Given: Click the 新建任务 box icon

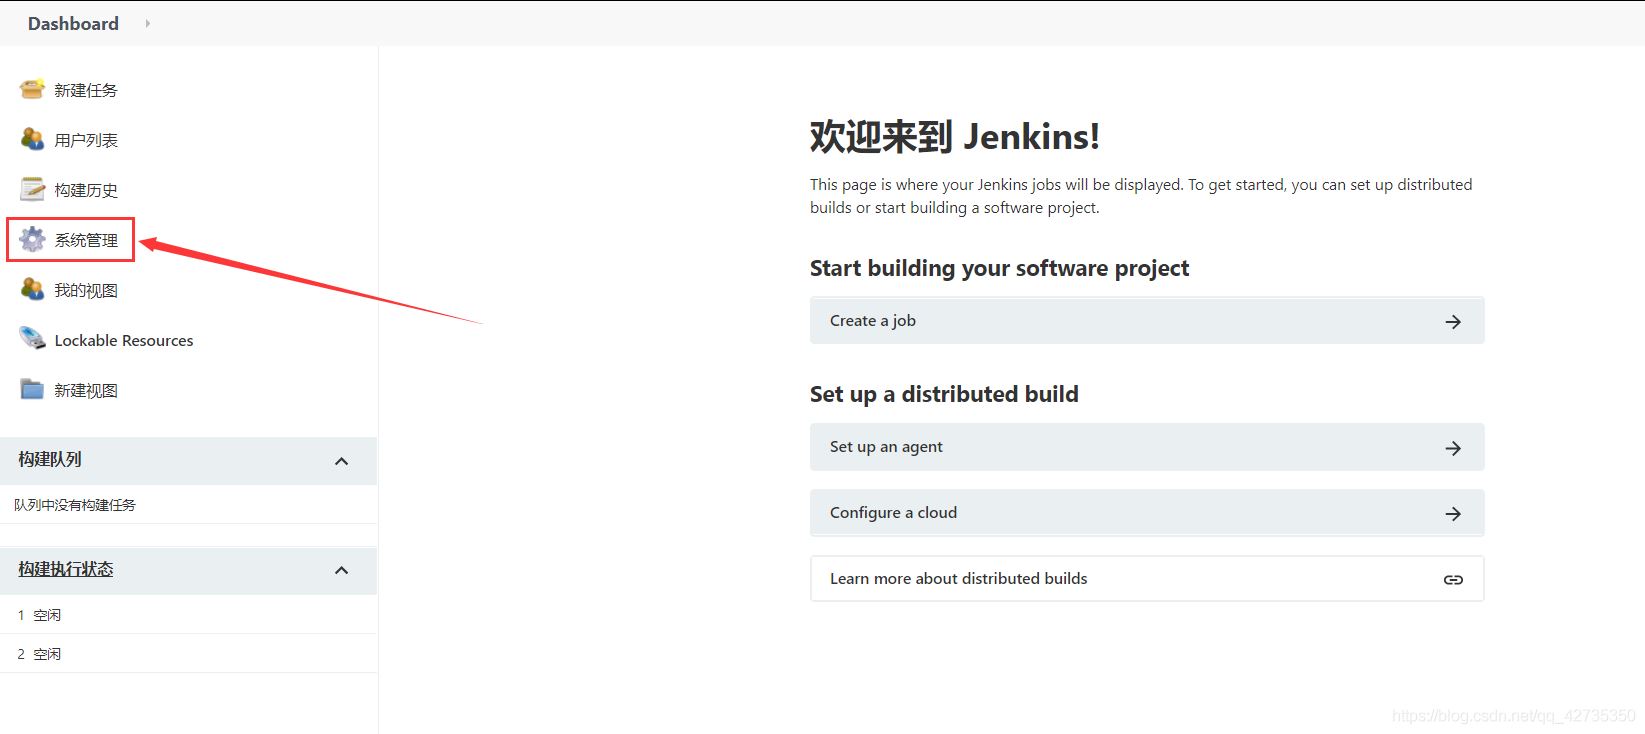Looking at the screenshot, I should point(32,89).
